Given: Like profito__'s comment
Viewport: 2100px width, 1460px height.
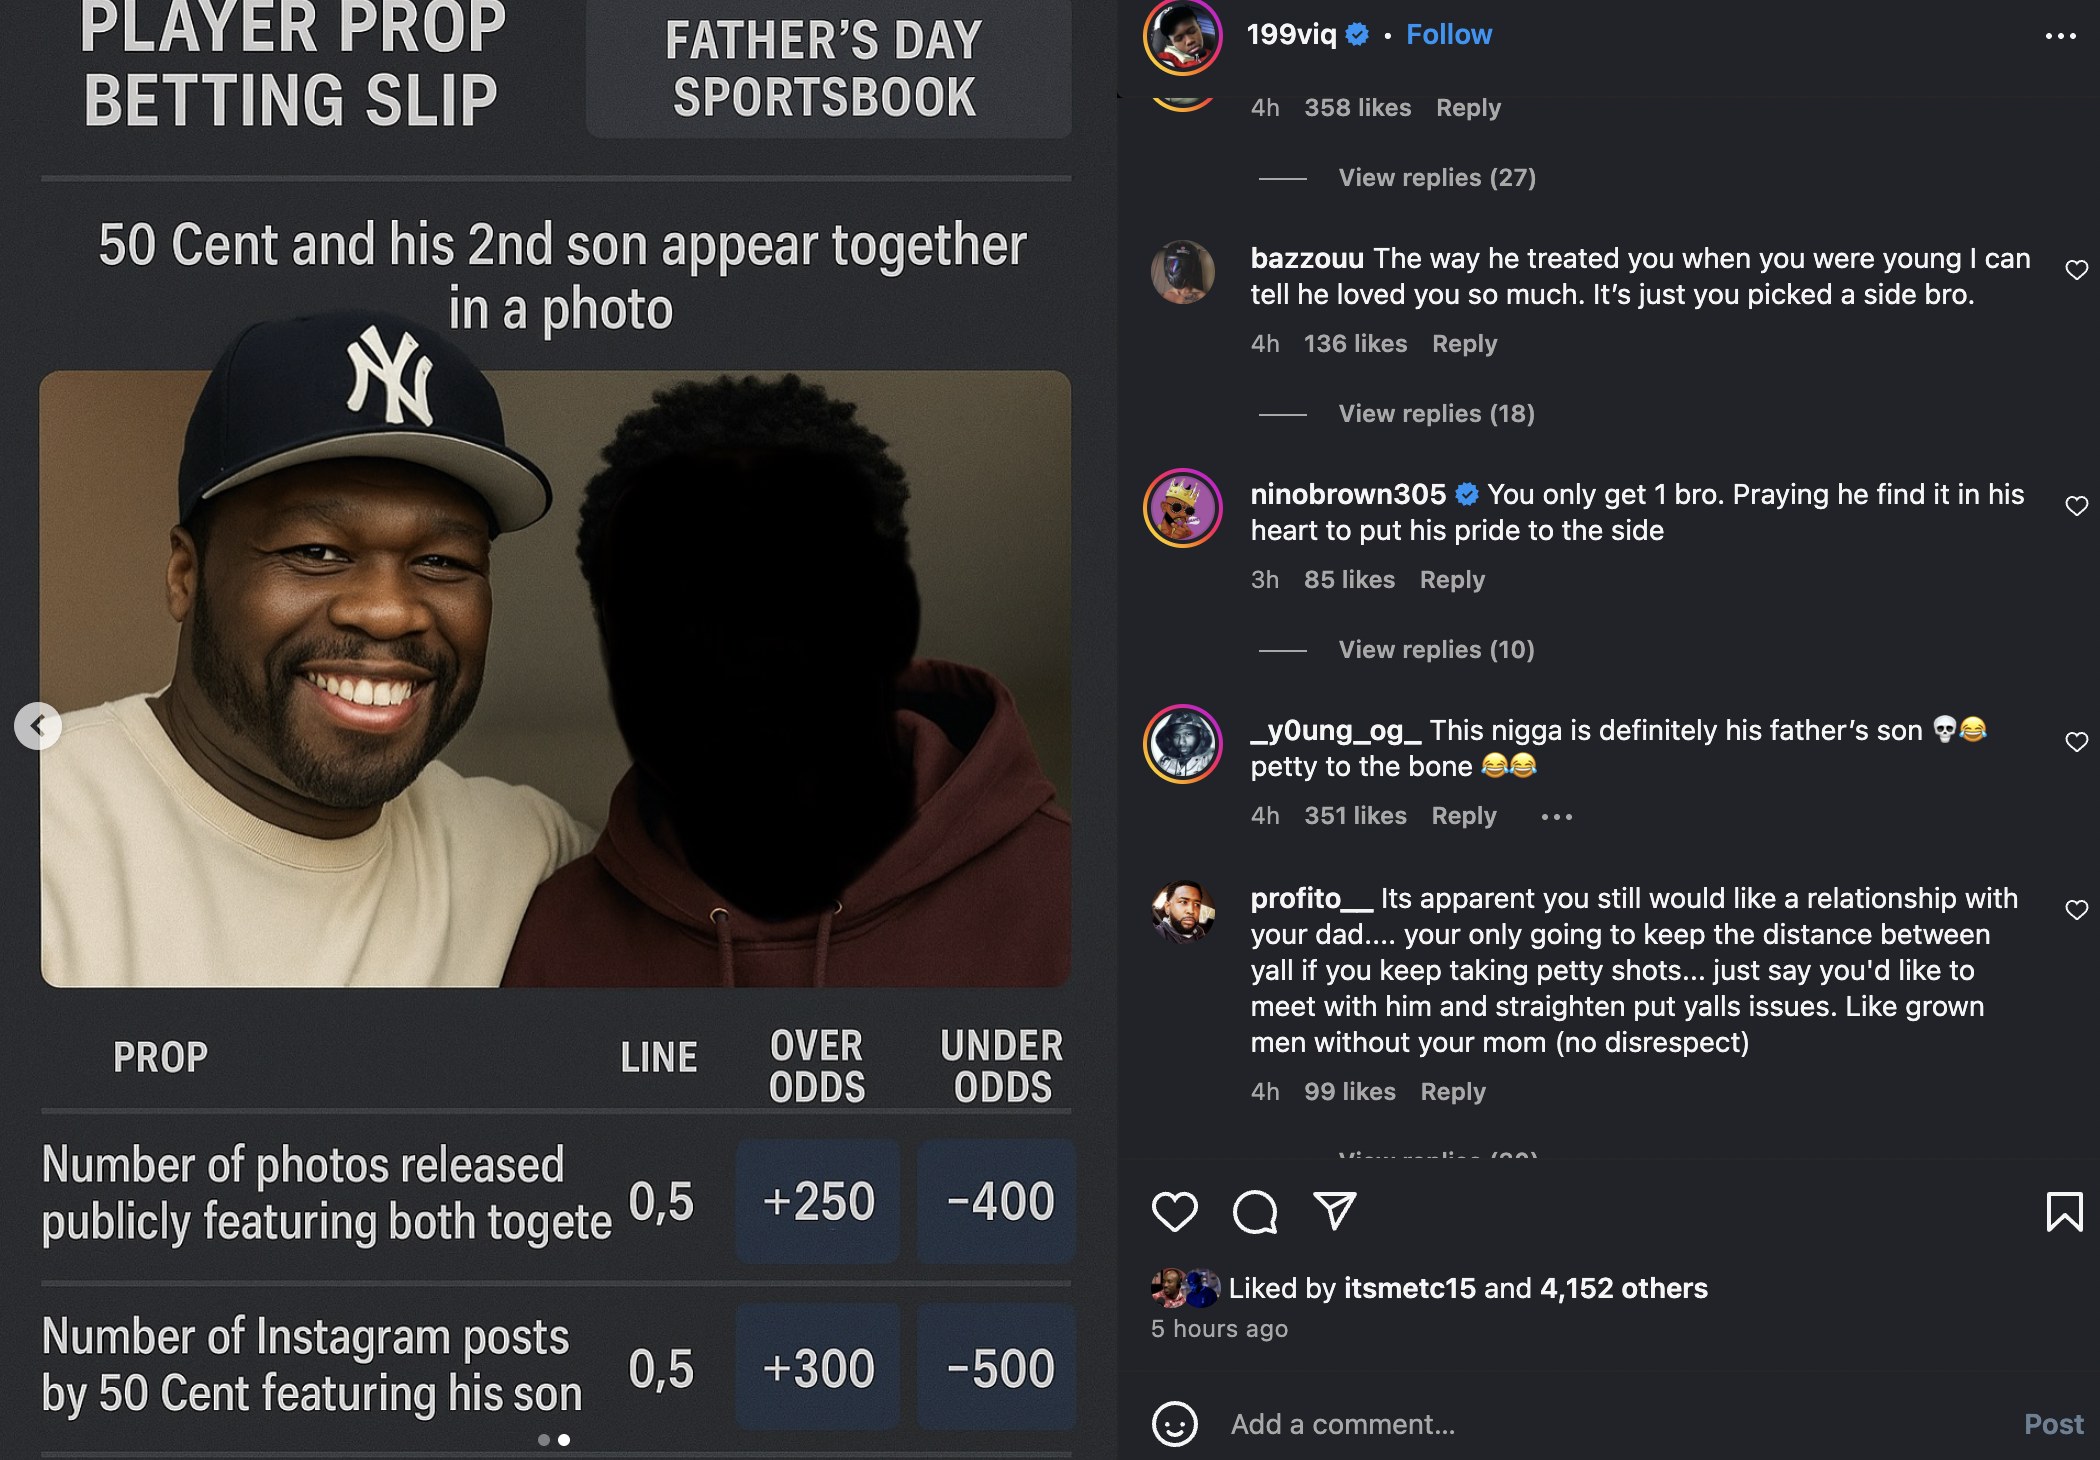Looking at the screenshot, I should coord(2076,910).
